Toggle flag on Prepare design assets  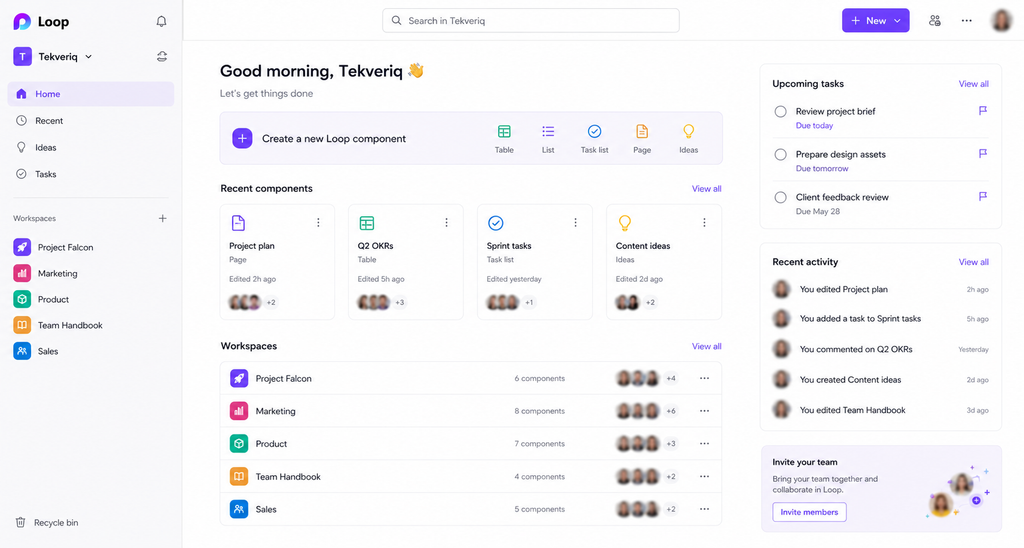pyautogui.click(x=983, y=154)
